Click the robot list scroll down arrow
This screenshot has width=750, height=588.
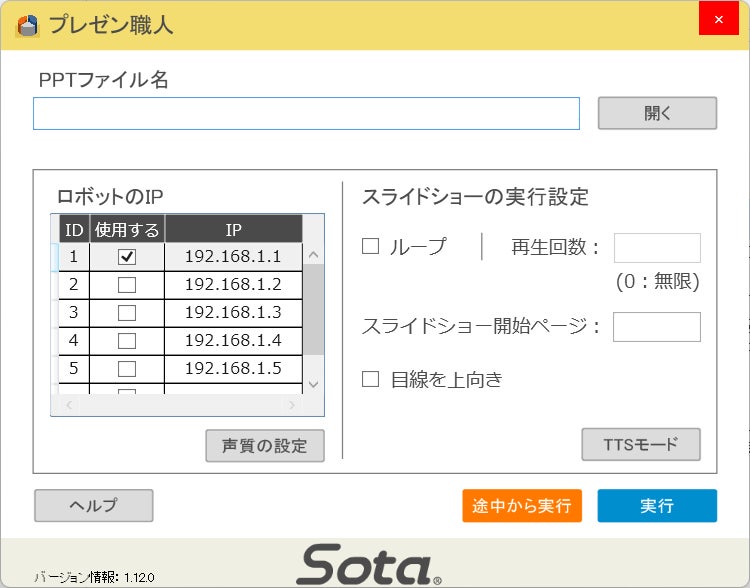(313, 384)
